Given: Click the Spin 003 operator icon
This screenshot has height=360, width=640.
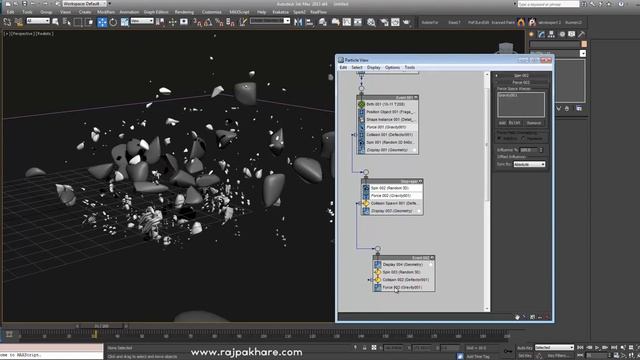Looking at the screenshot, I should tap(378, 272).
